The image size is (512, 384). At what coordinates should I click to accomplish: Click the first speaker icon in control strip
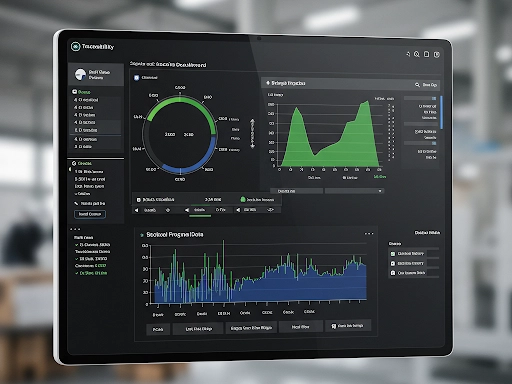pos(136,210)
